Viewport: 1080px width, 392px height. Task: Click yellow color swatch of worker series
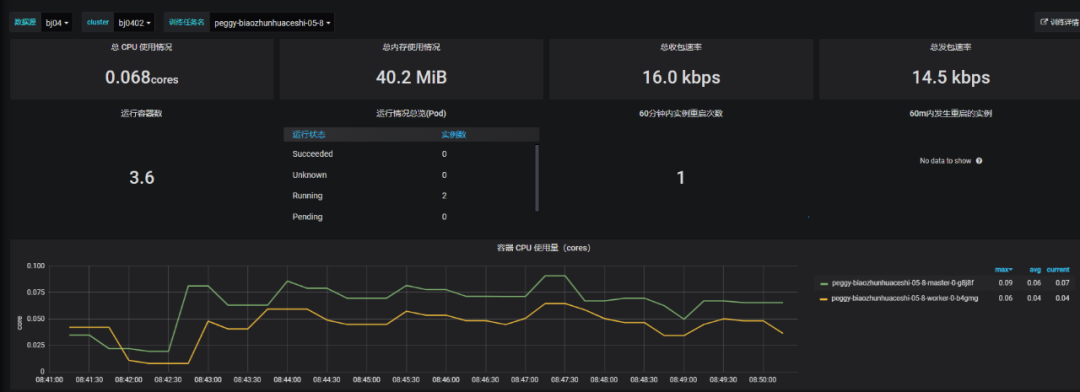tap(824, 298)
